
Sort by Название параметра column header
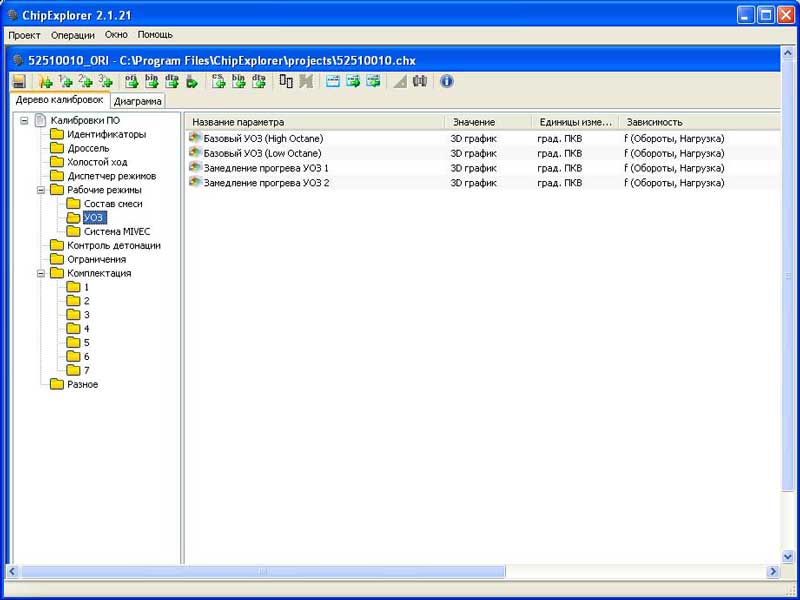click(238, 122)
